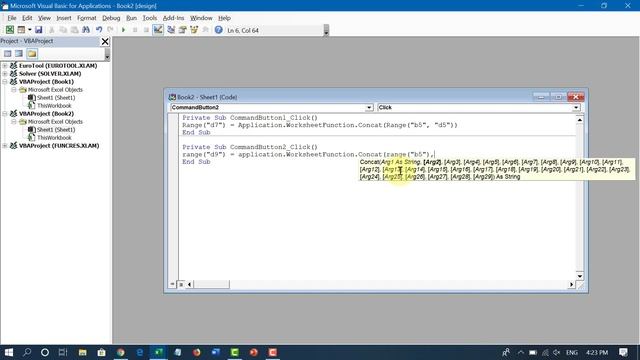Open the Insert menu
The width and height of the screenshot is (640, 360).
point(64,18)
